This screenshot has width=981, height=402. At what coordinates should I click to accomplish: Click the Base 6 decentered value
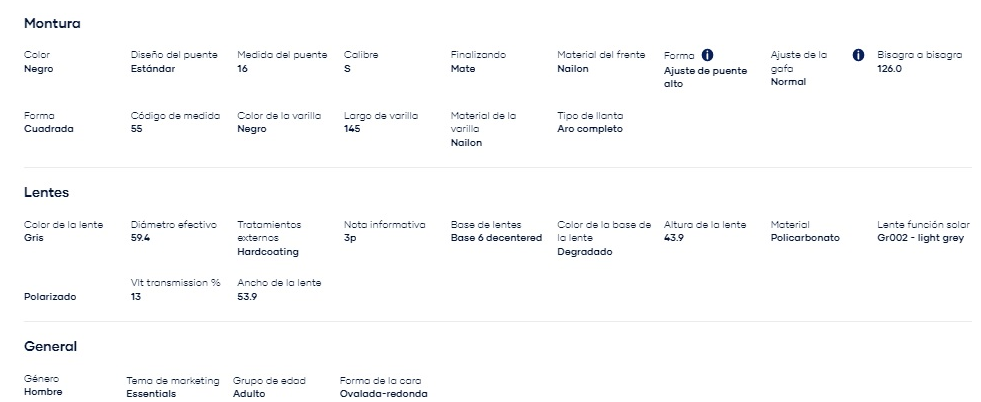click(x=496, y=238)
